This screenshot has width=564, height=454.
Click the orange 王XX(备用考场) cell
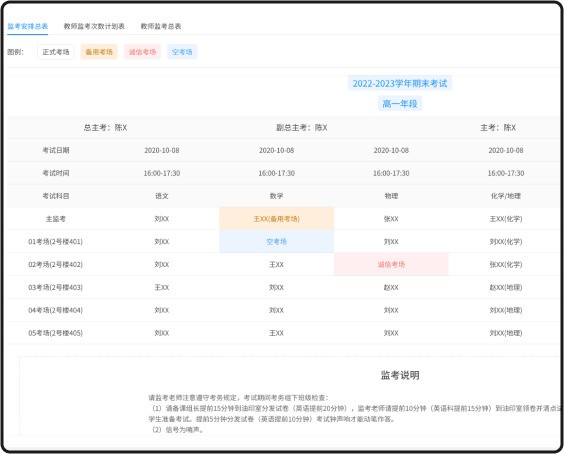click(x=277, y=219)
